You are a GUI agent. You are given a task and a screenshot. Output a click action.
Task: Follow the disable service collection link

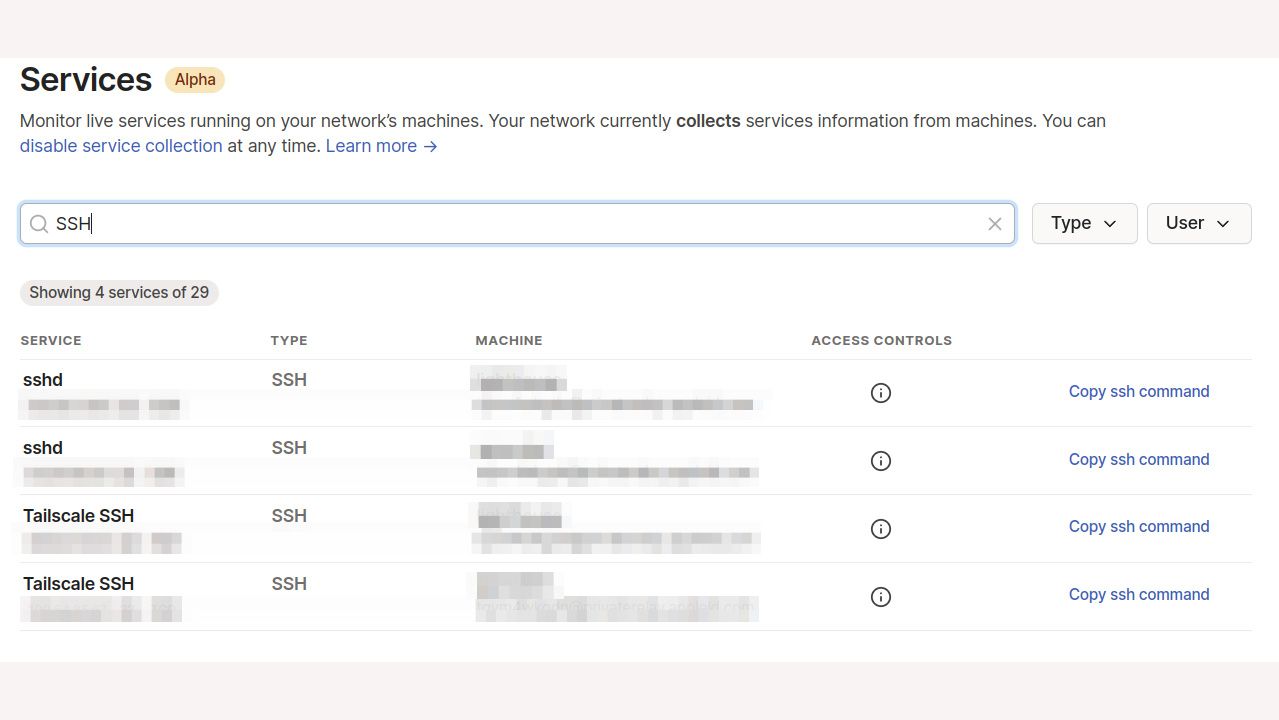[x=121, y=146]
